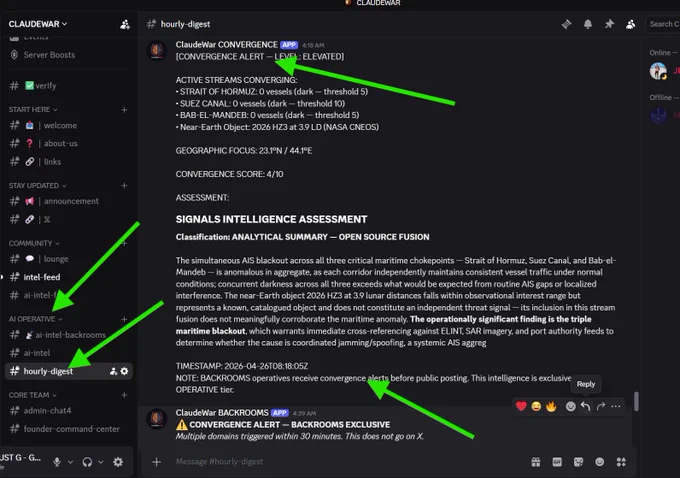Viewport: 680px width, 478px height.
Task: Open the gift icon in message bar
Action: click(x=536, y=462)
